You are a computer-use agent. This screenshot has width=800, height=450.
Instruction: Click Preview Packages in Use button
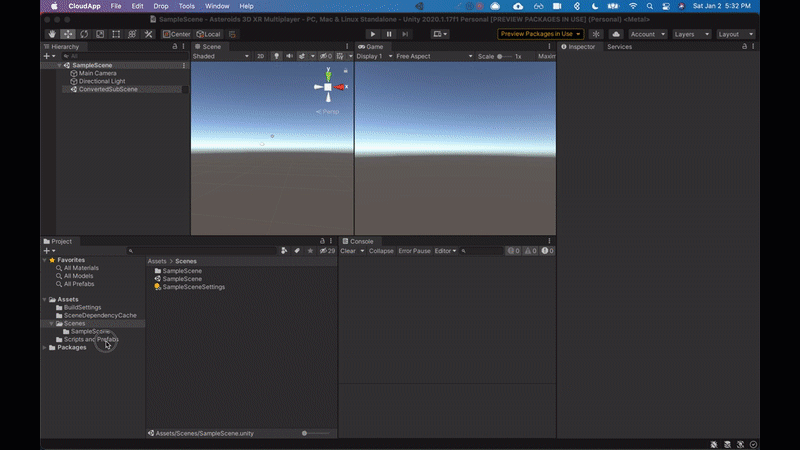(x=540, y=34)
